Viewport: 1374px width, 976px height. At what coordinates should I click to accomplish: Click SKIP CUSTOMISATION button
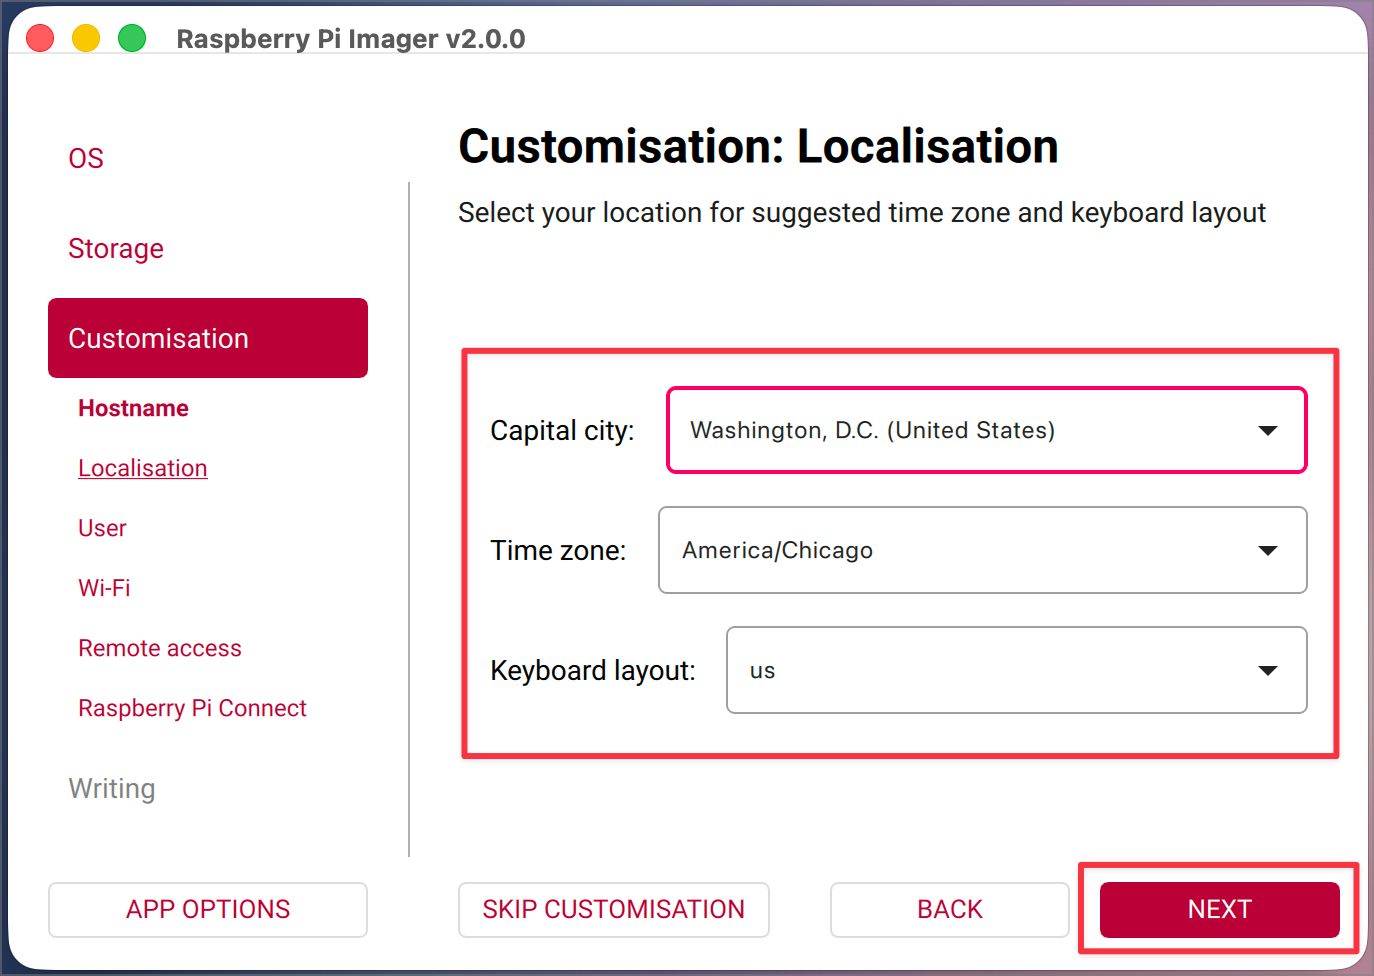click(x=613, y=909)
